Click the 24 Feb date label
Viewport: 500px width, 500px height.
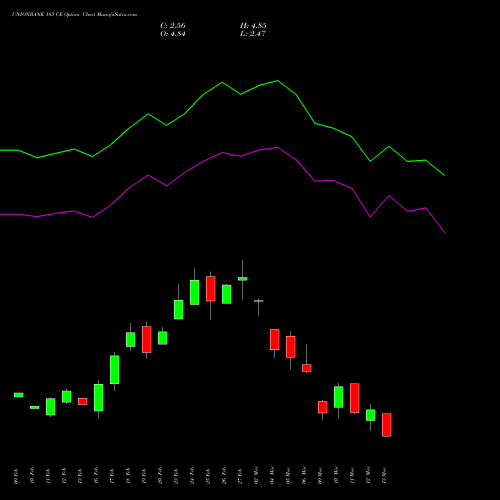pyautogui.click(x=192, y=476)
